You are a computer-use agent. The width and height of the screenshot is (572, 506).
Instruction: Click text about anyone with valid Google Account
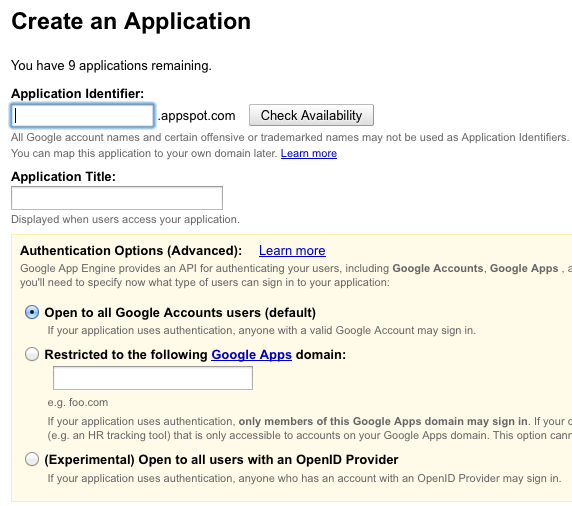pos(262,331)
